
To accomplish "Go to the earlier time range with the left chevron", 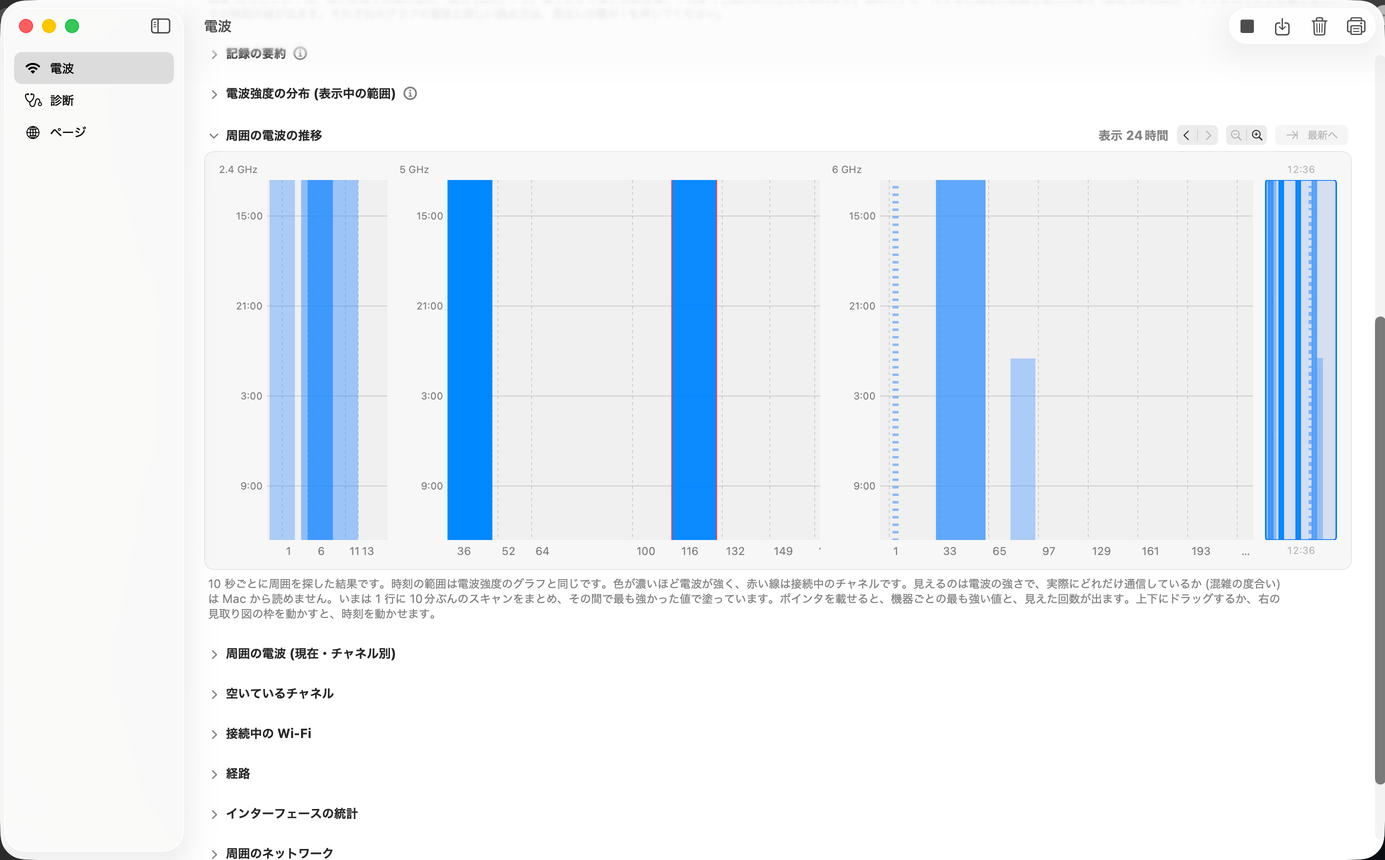I will click(1187, 135).
